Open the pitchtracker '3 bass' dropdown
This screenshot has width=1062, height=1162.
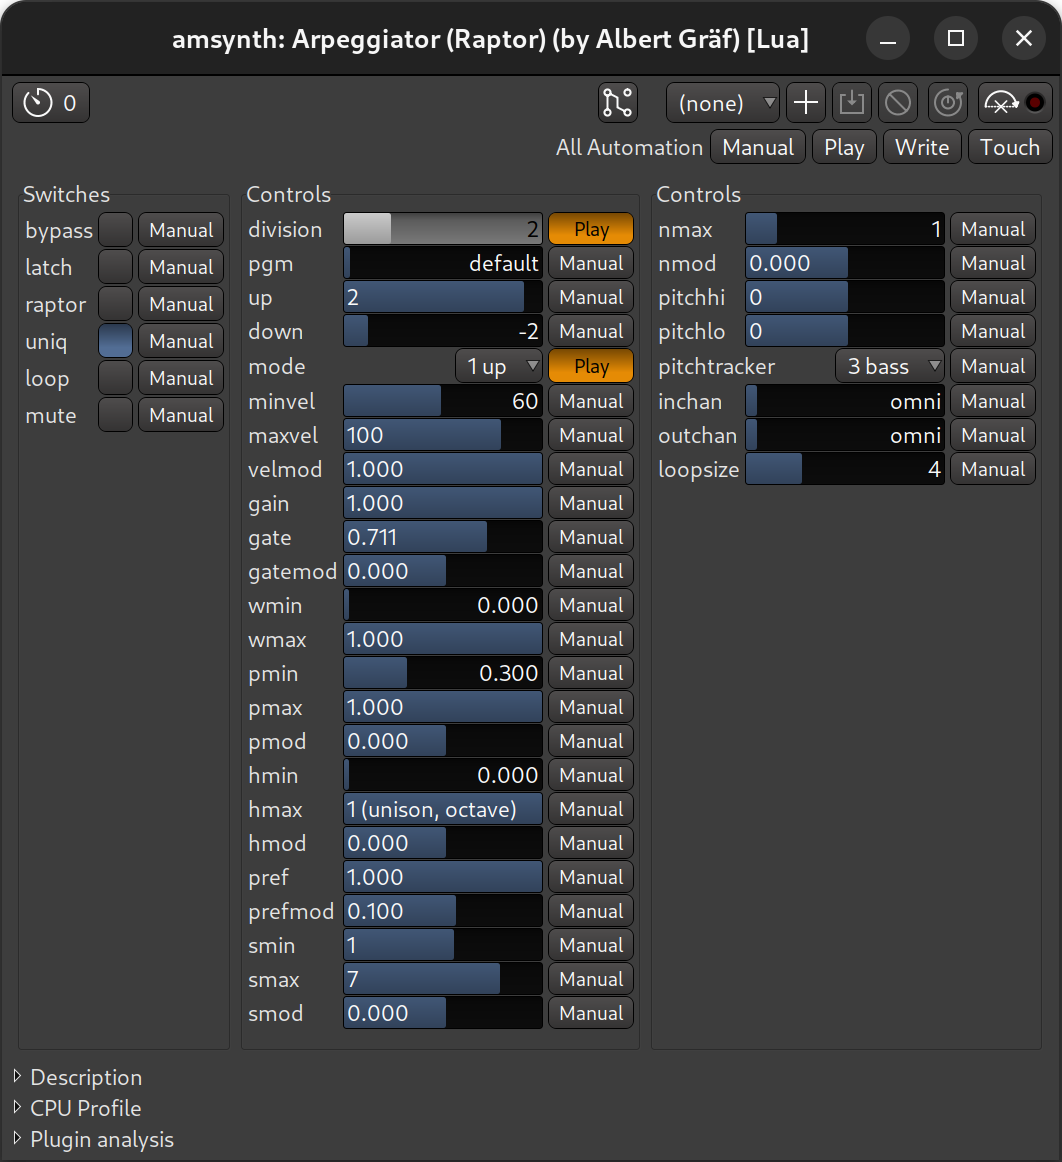(889, 366)
